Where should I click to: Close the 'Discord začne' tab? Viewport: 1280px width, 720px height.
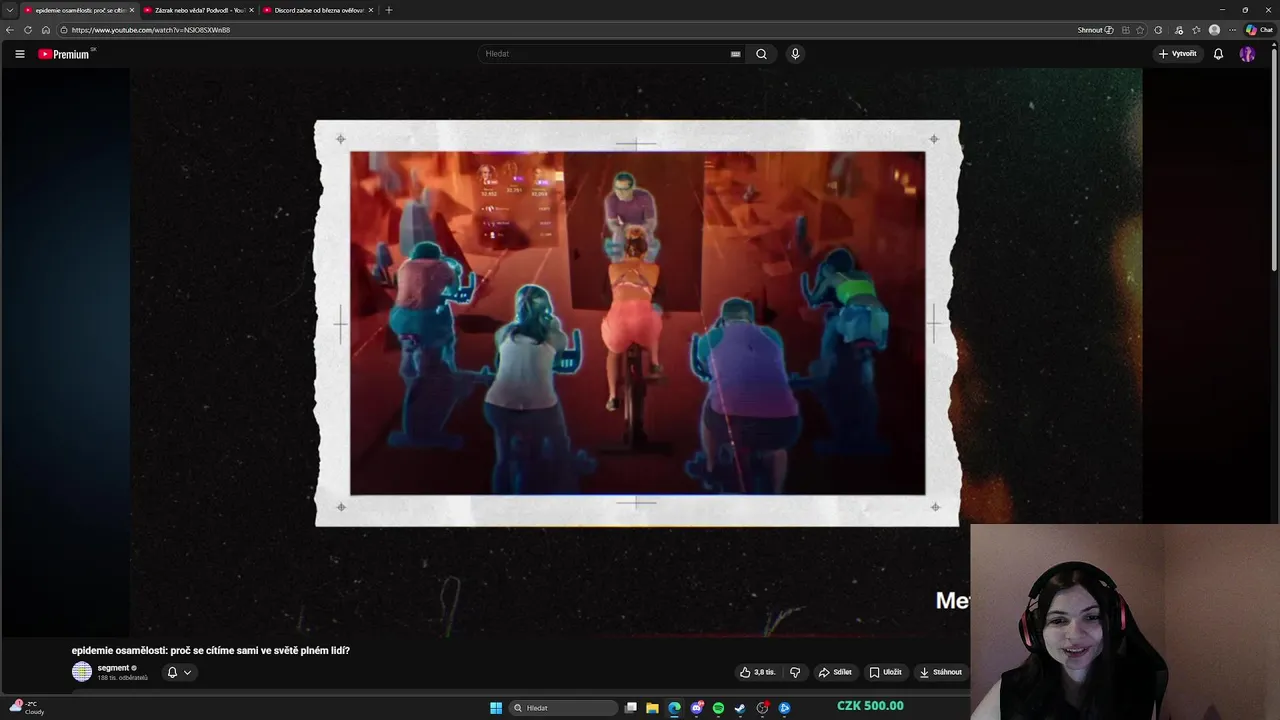click(371, 10)
